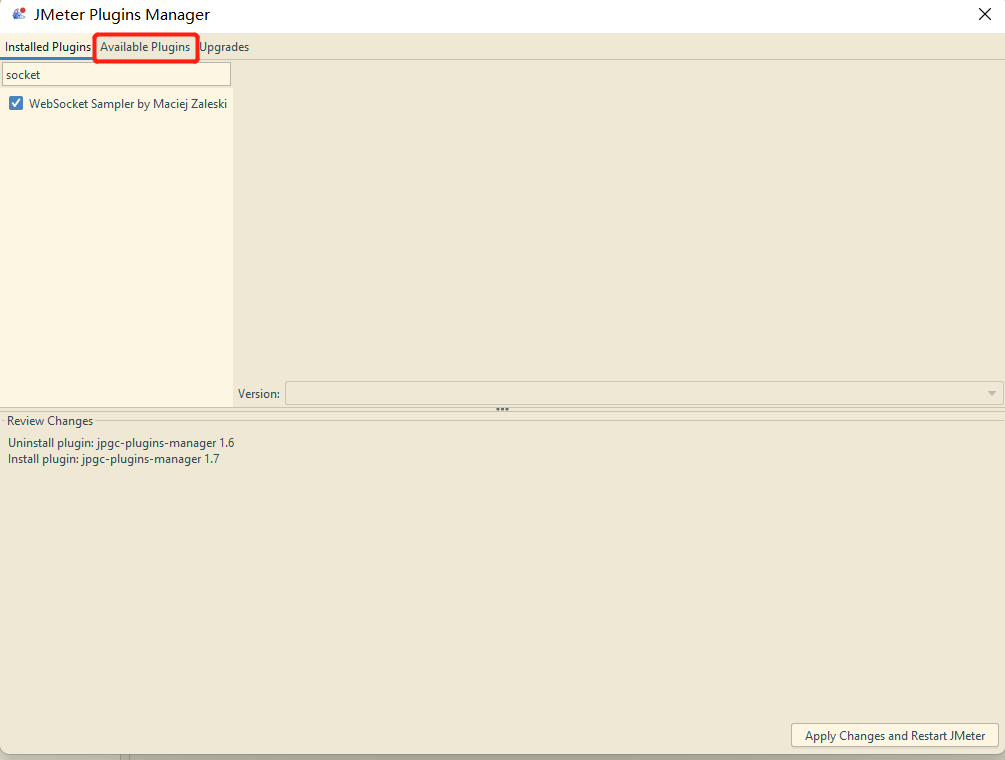This screenshot has height=760, width=1005.
Task: Click the 'Uninstall plugin: jpgc-plugins-manager 1.6' line
Action: [121, 443]
